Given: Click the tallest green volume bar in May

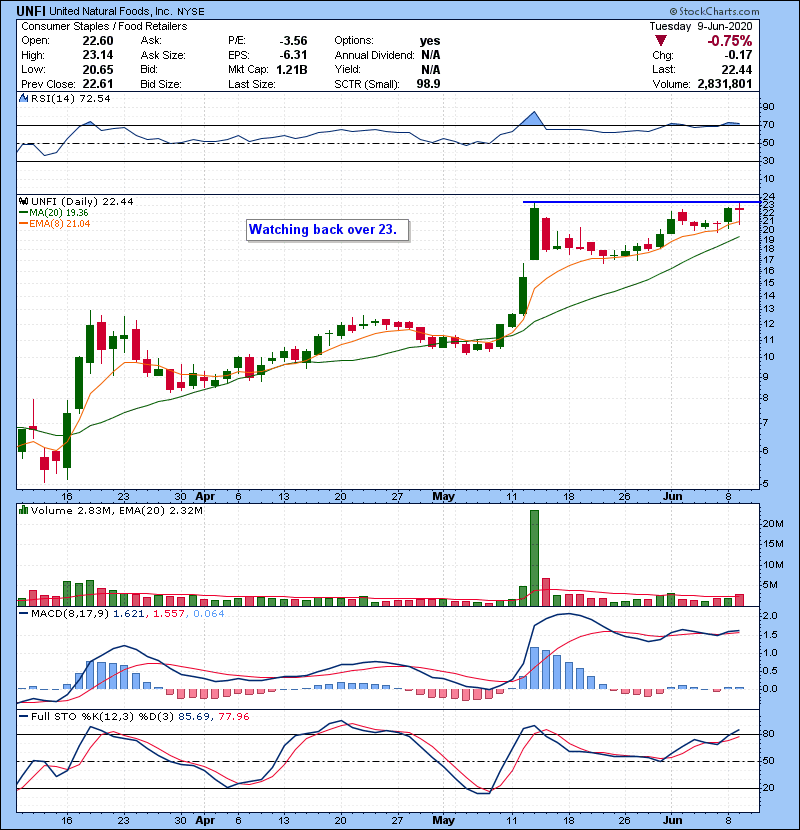Looking at the screenshot, I should coord(534,558).
